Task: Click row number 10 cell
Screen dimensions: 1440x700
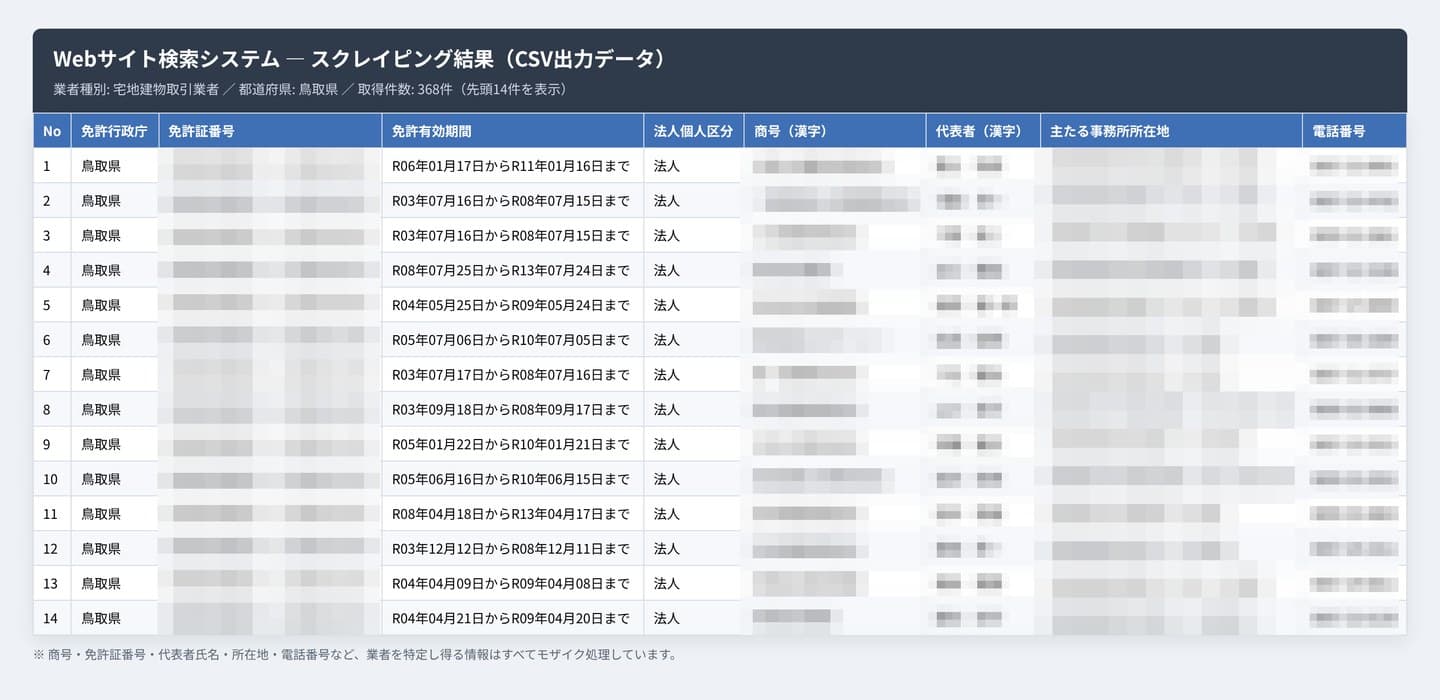Action: 52,479
